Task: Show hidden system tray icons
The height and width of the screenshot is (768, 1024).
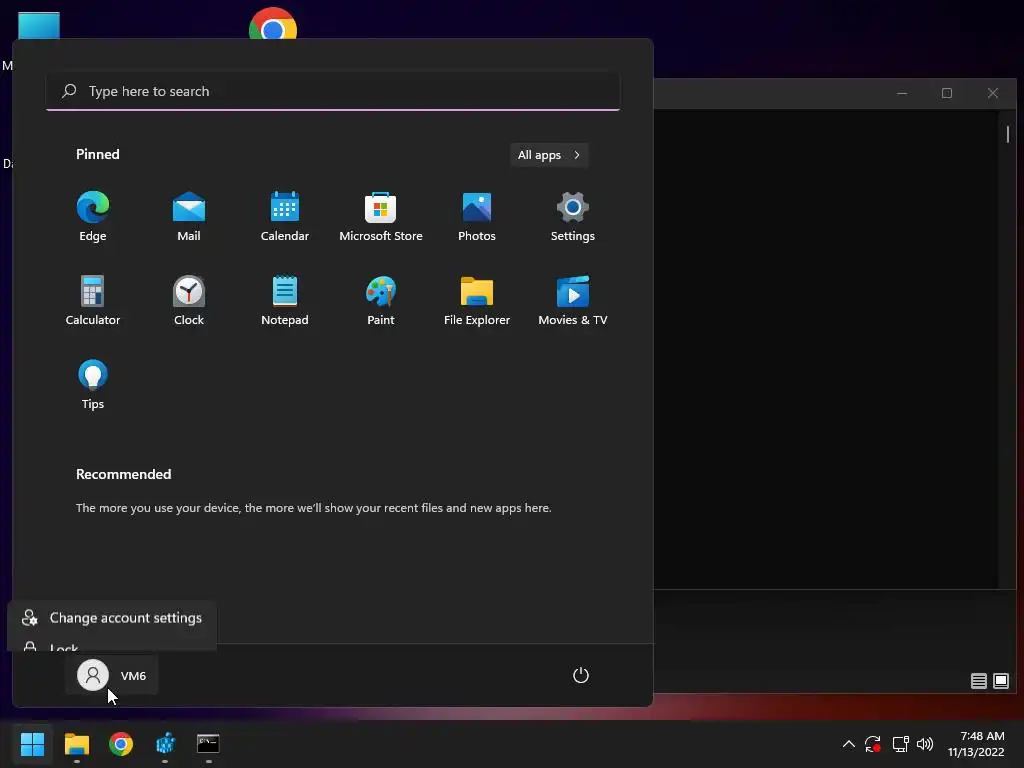Action: point(848,744)
